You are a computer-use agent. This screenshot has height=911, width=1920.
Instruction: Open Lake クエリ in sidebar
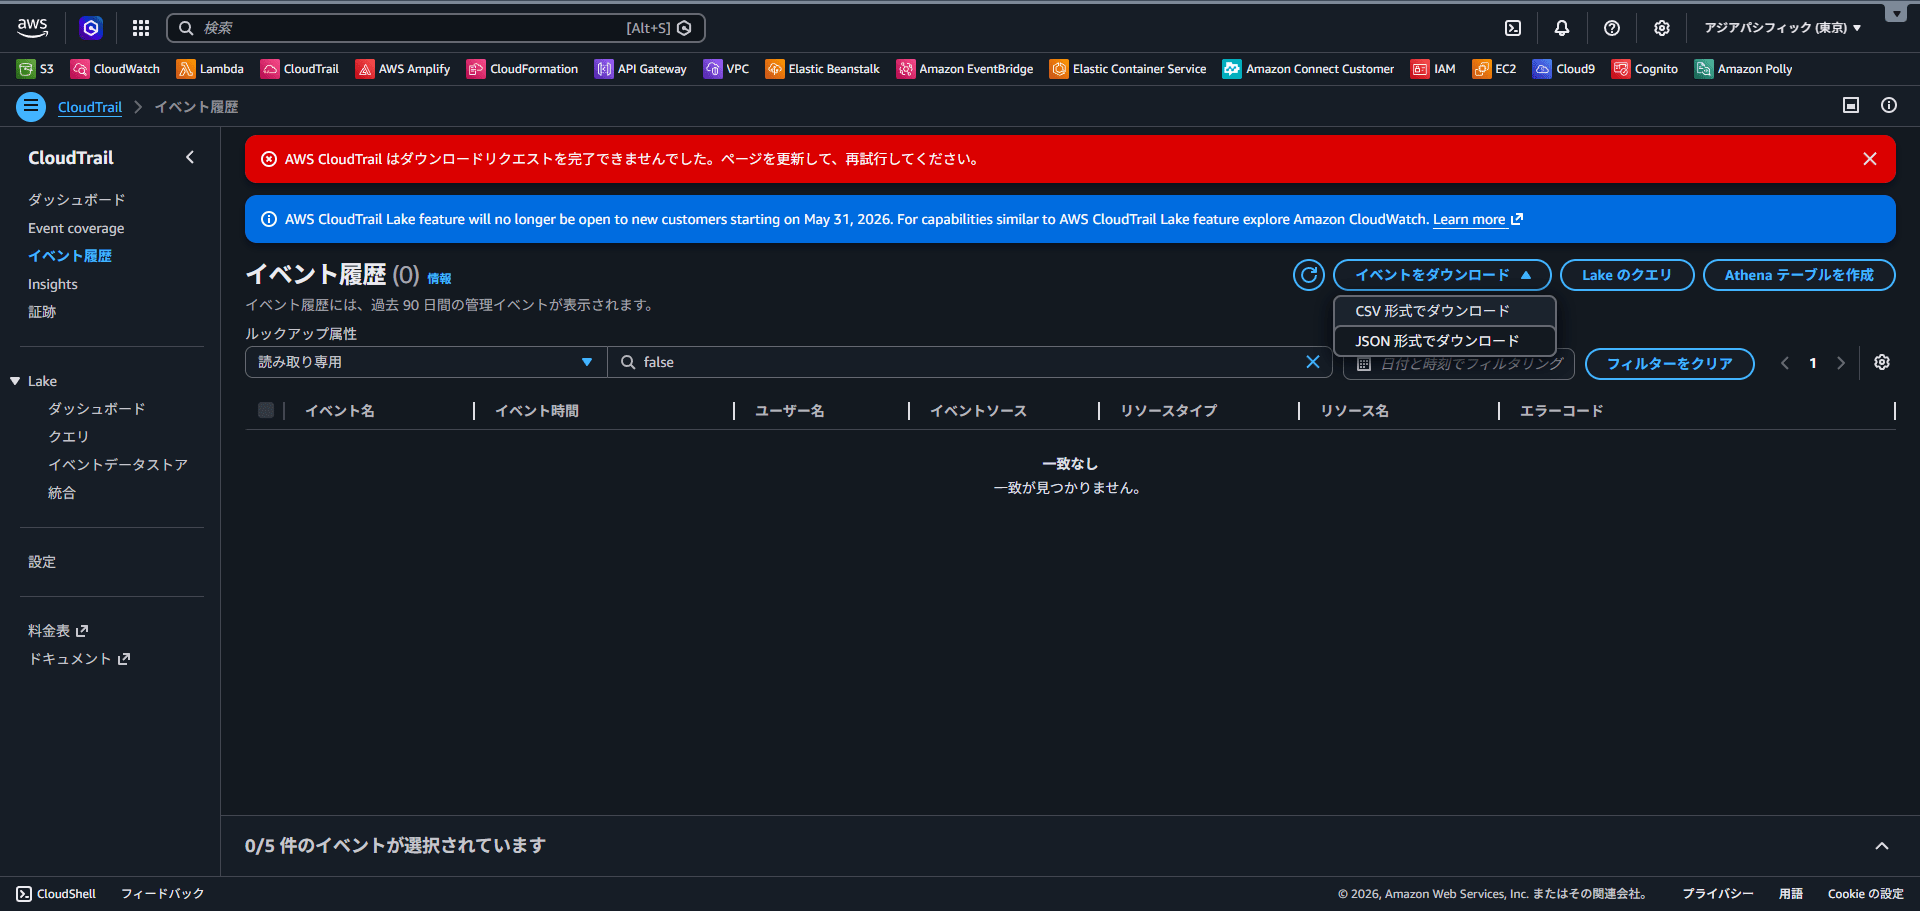[69, 437]
